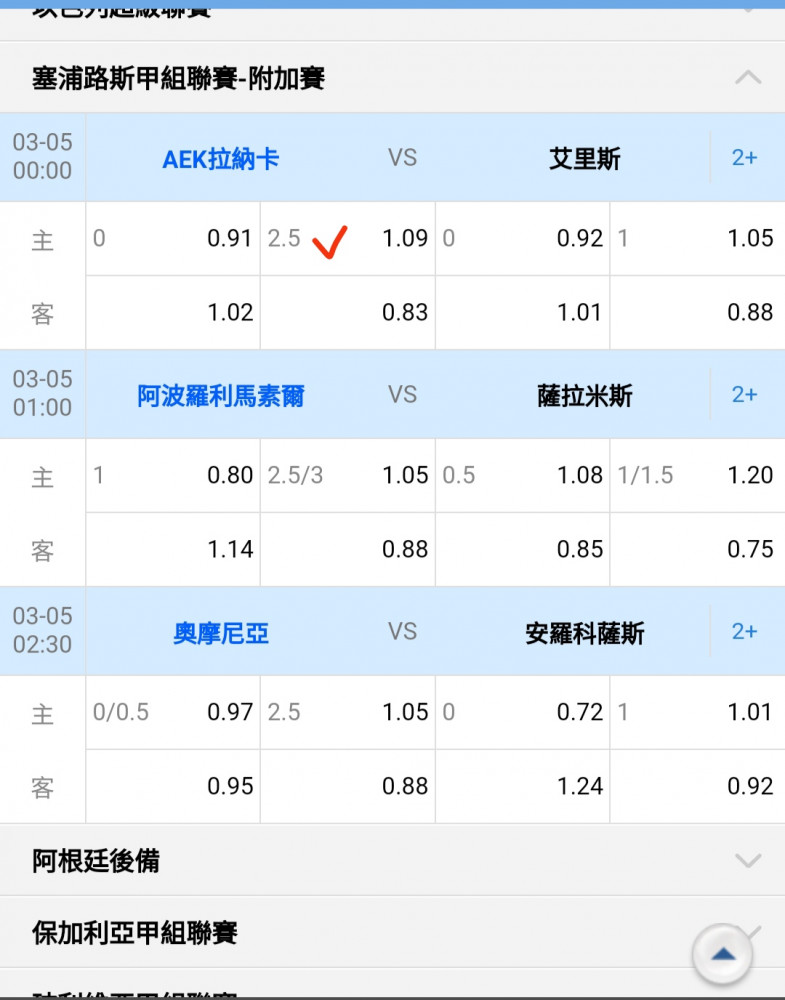This screenshot has width=785, height=1000.
Task: Tap 2+ more markets for AEK拉納卡 match
Action: coord(744,158)
